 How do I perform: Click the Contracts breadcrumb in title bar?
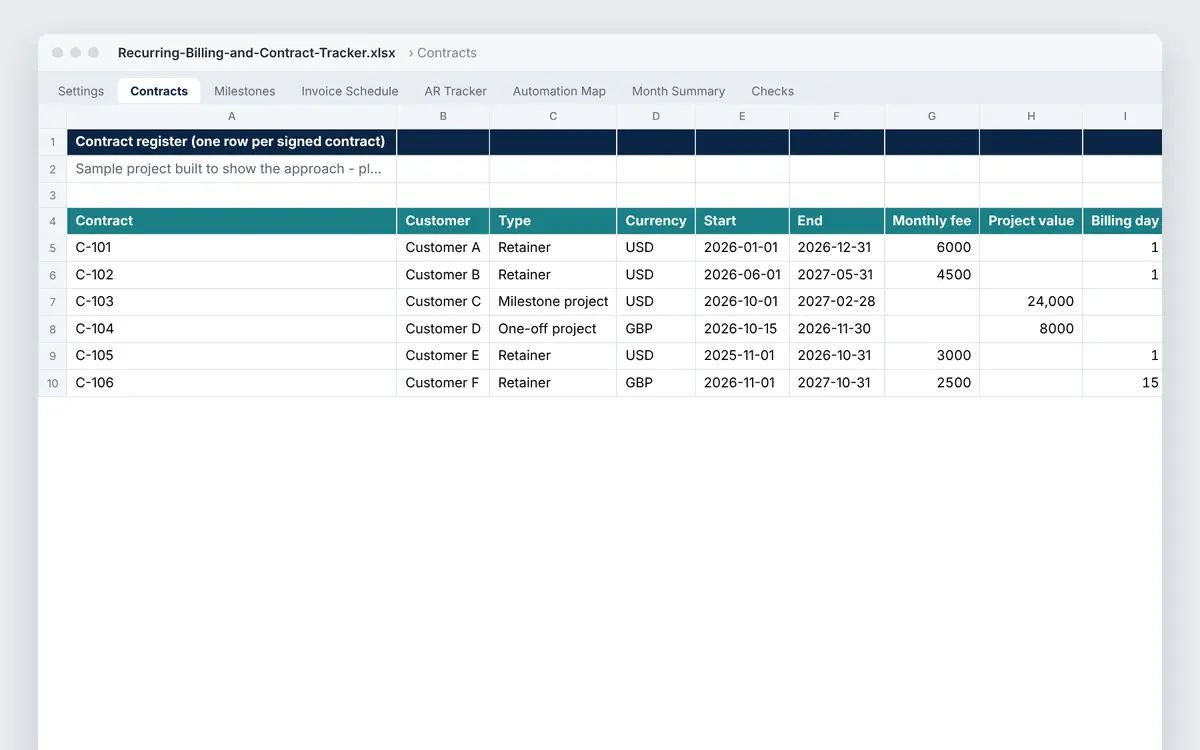(447, 53)
